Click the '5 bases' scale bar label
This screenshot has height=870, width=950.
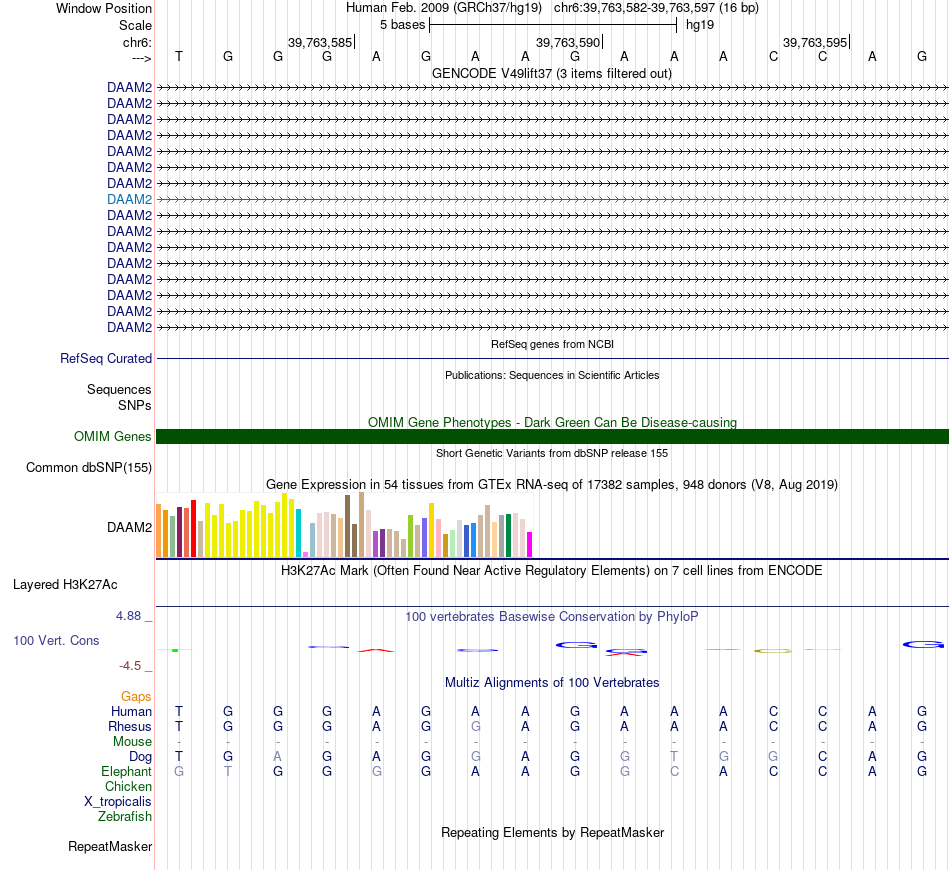click(402, 25)
